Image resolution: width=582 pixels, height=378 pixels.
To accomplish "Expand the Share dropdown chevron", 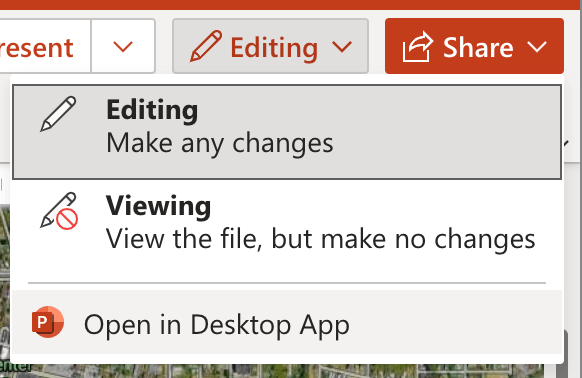I will pyautogui.click(x=537, y=47).
